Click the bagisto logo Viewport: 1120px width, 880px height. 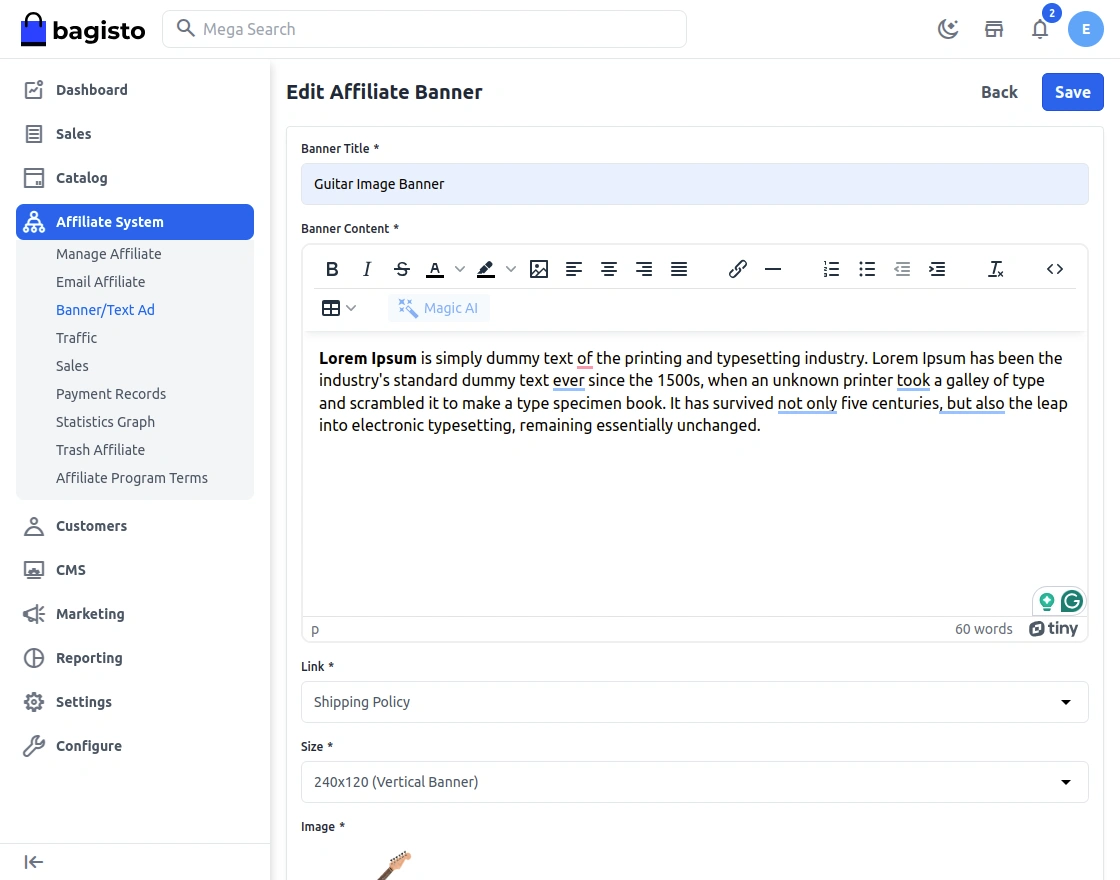[x=83, y=29]
